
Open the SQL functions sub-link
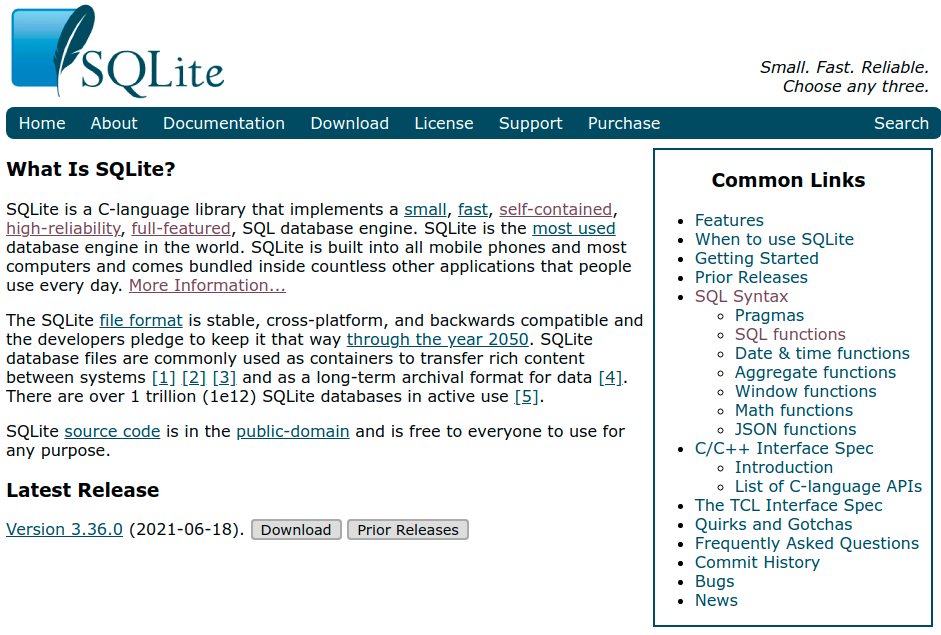790,334
